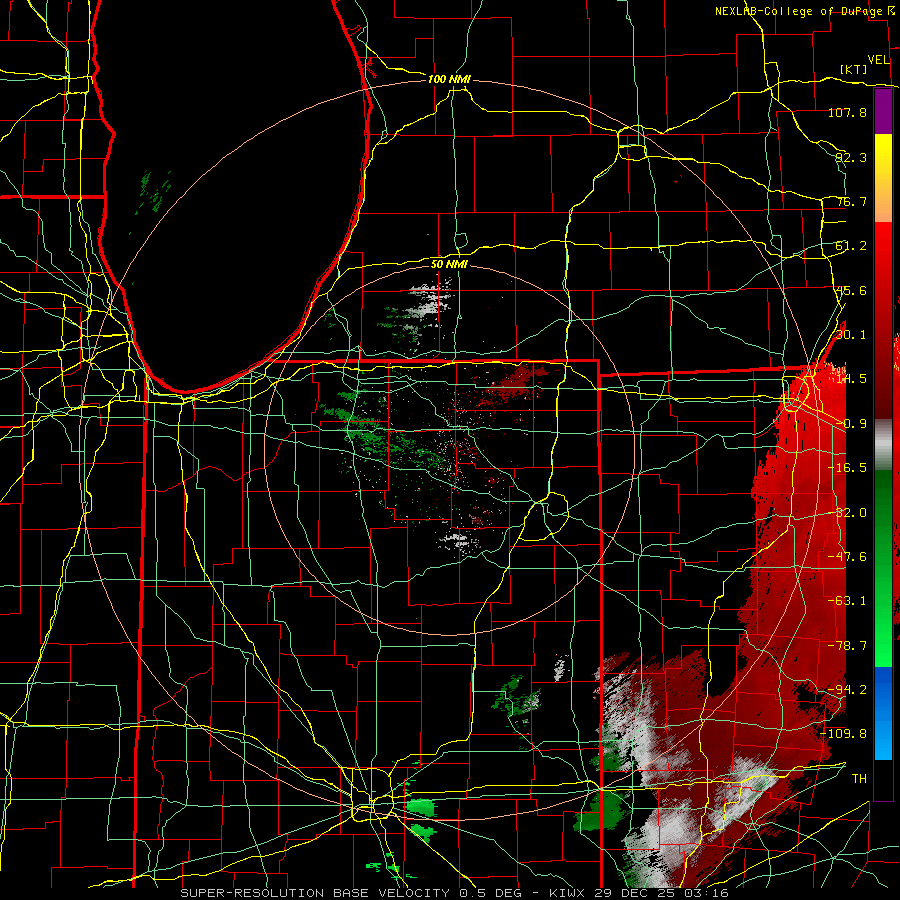Select the -109.8 velocity scale value
This screenshot has height=900, width=900.
[x=844, y=734]
